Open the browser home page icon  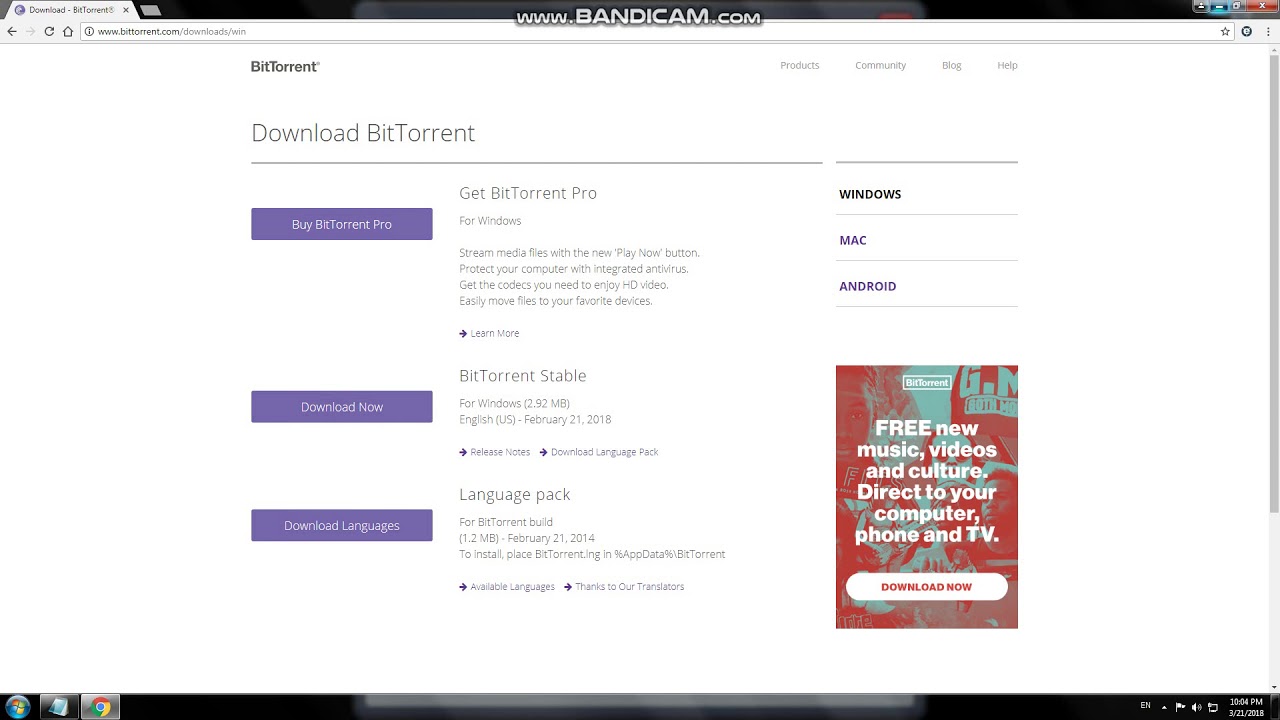pos(68,31)
